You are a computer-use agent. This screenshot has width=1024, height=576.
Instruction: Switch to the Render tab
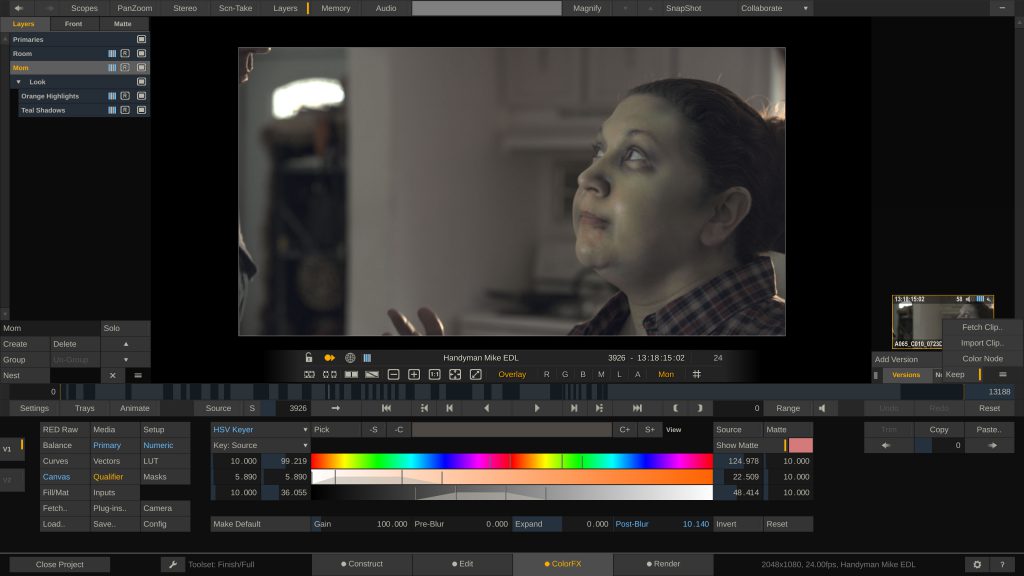663,564
